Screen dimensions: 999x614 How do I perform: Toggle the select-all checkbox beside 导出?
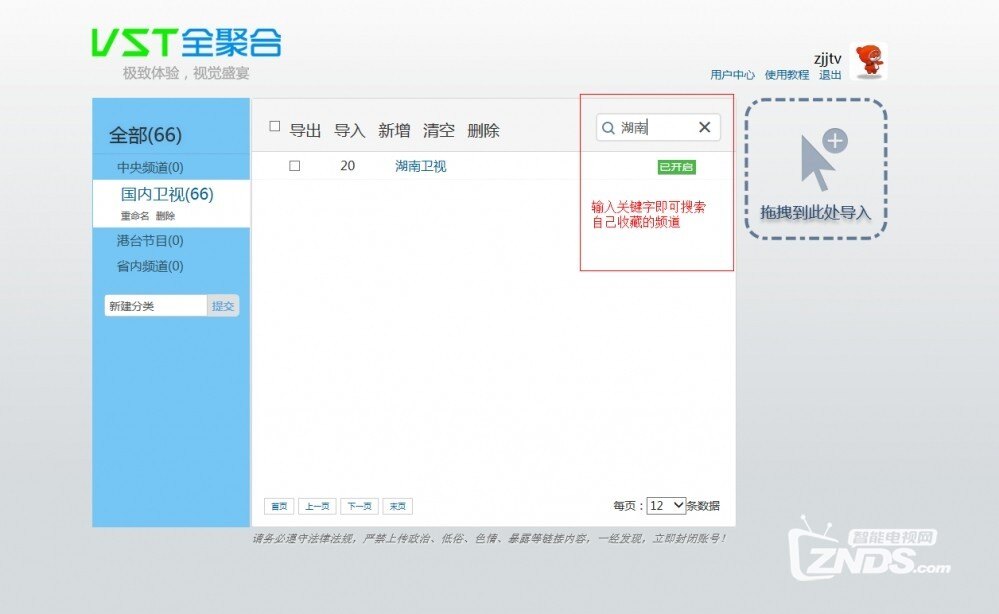tap(275, 127)
